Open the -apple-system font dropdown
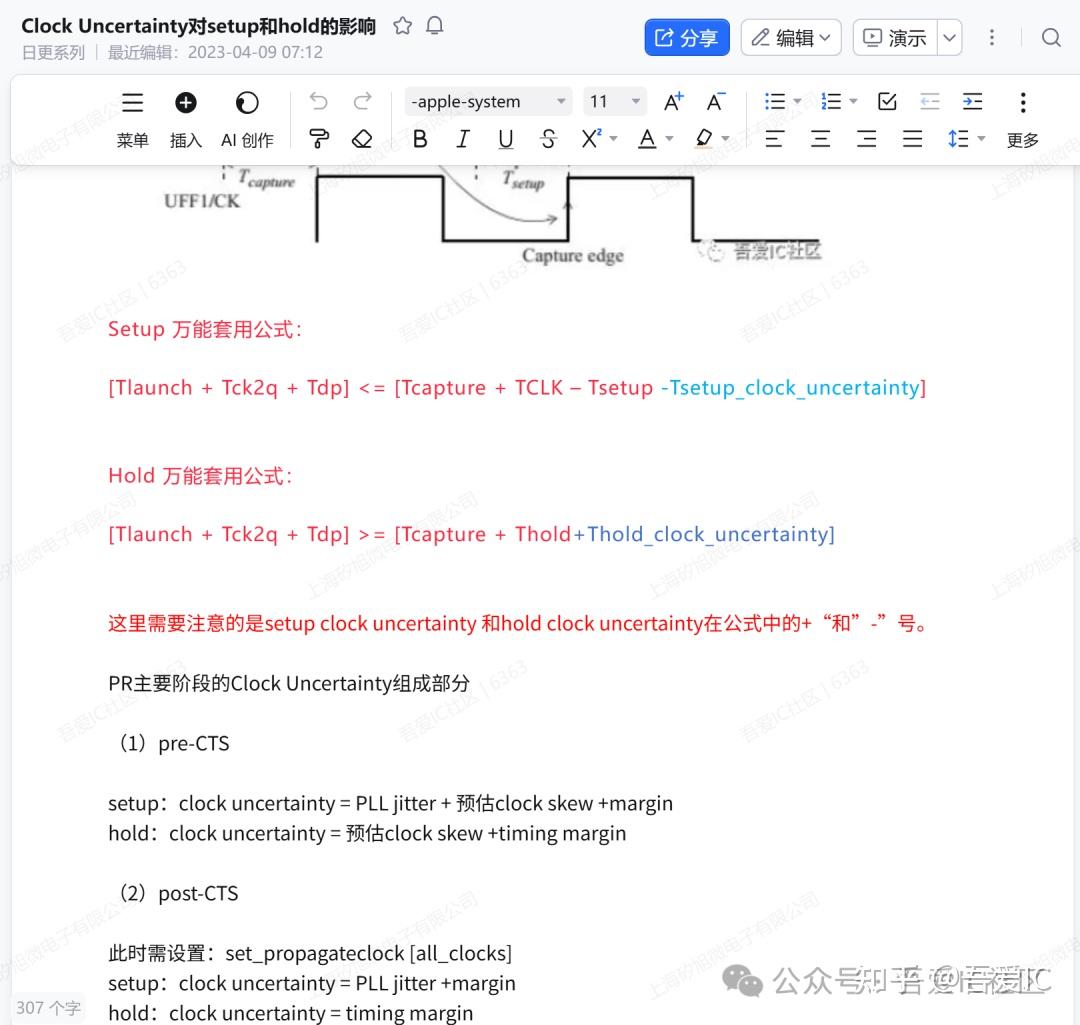Image resolution: width=1080 pixels, height=1025 pixels. [488, 102]
